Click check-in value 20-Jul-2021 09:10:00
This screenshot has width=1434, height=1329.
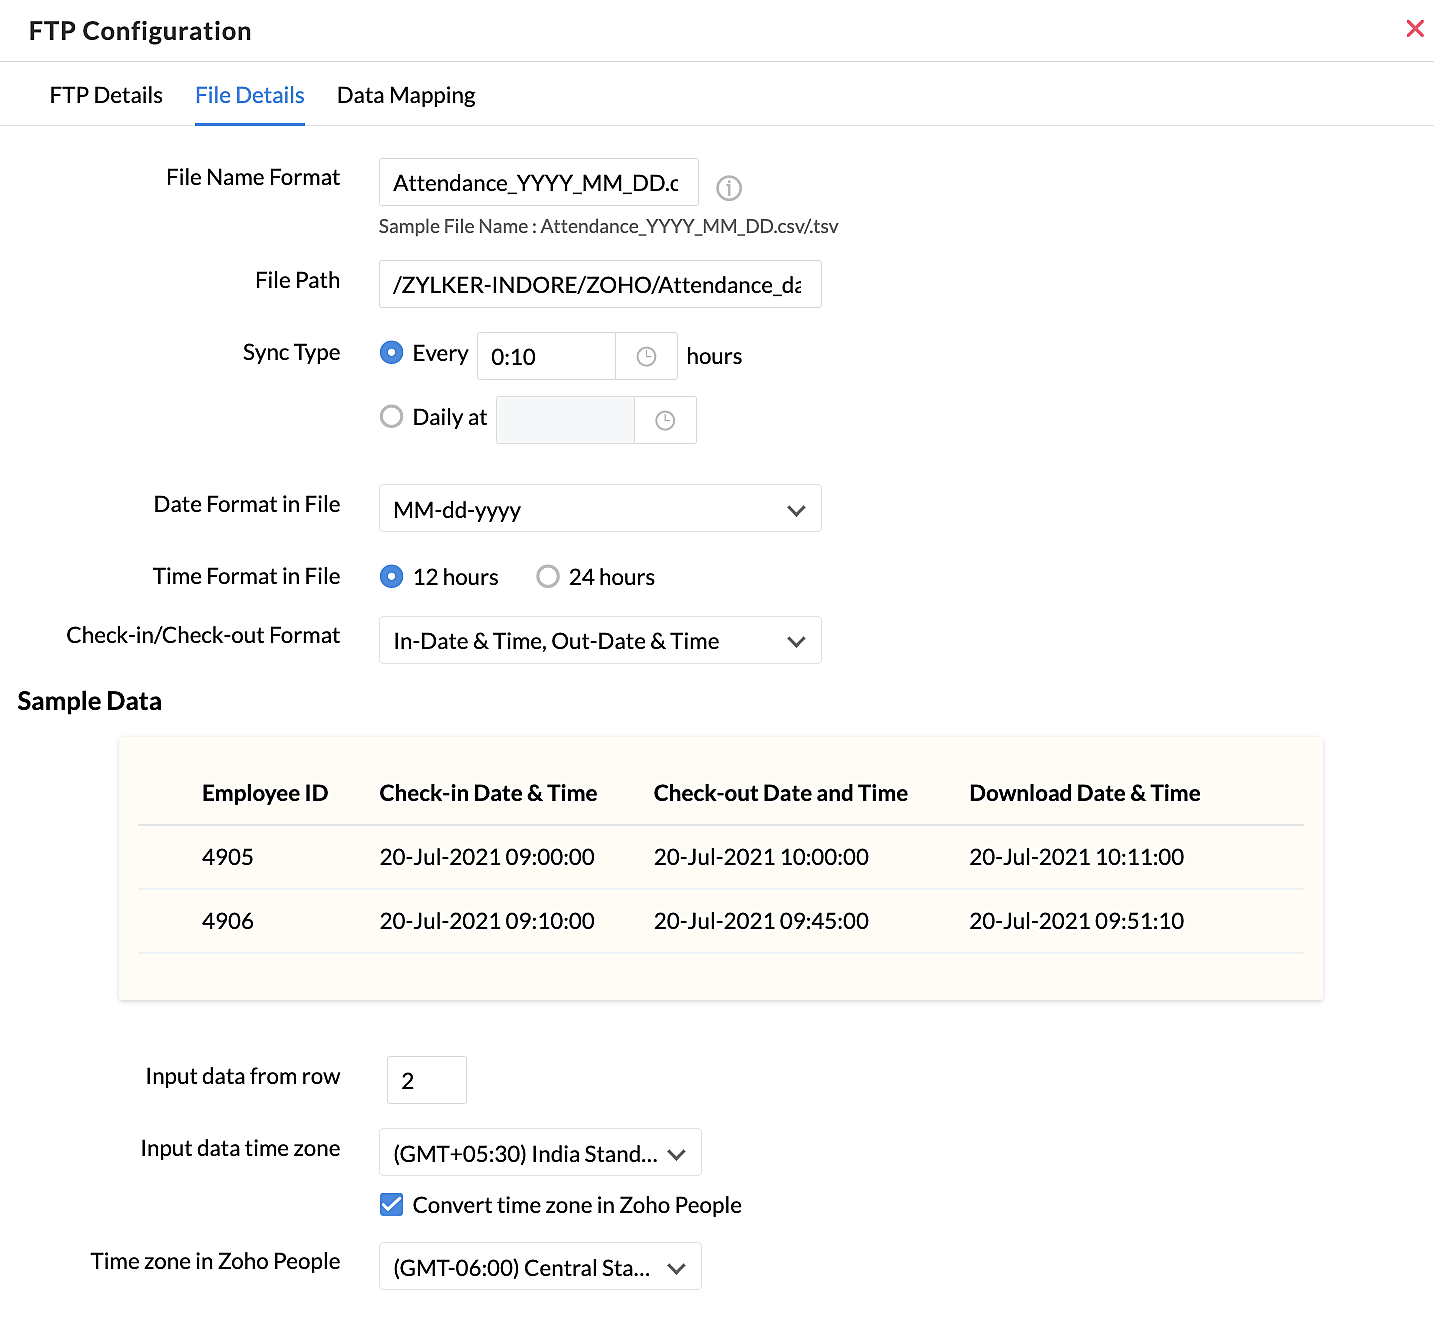pos(487,921)
